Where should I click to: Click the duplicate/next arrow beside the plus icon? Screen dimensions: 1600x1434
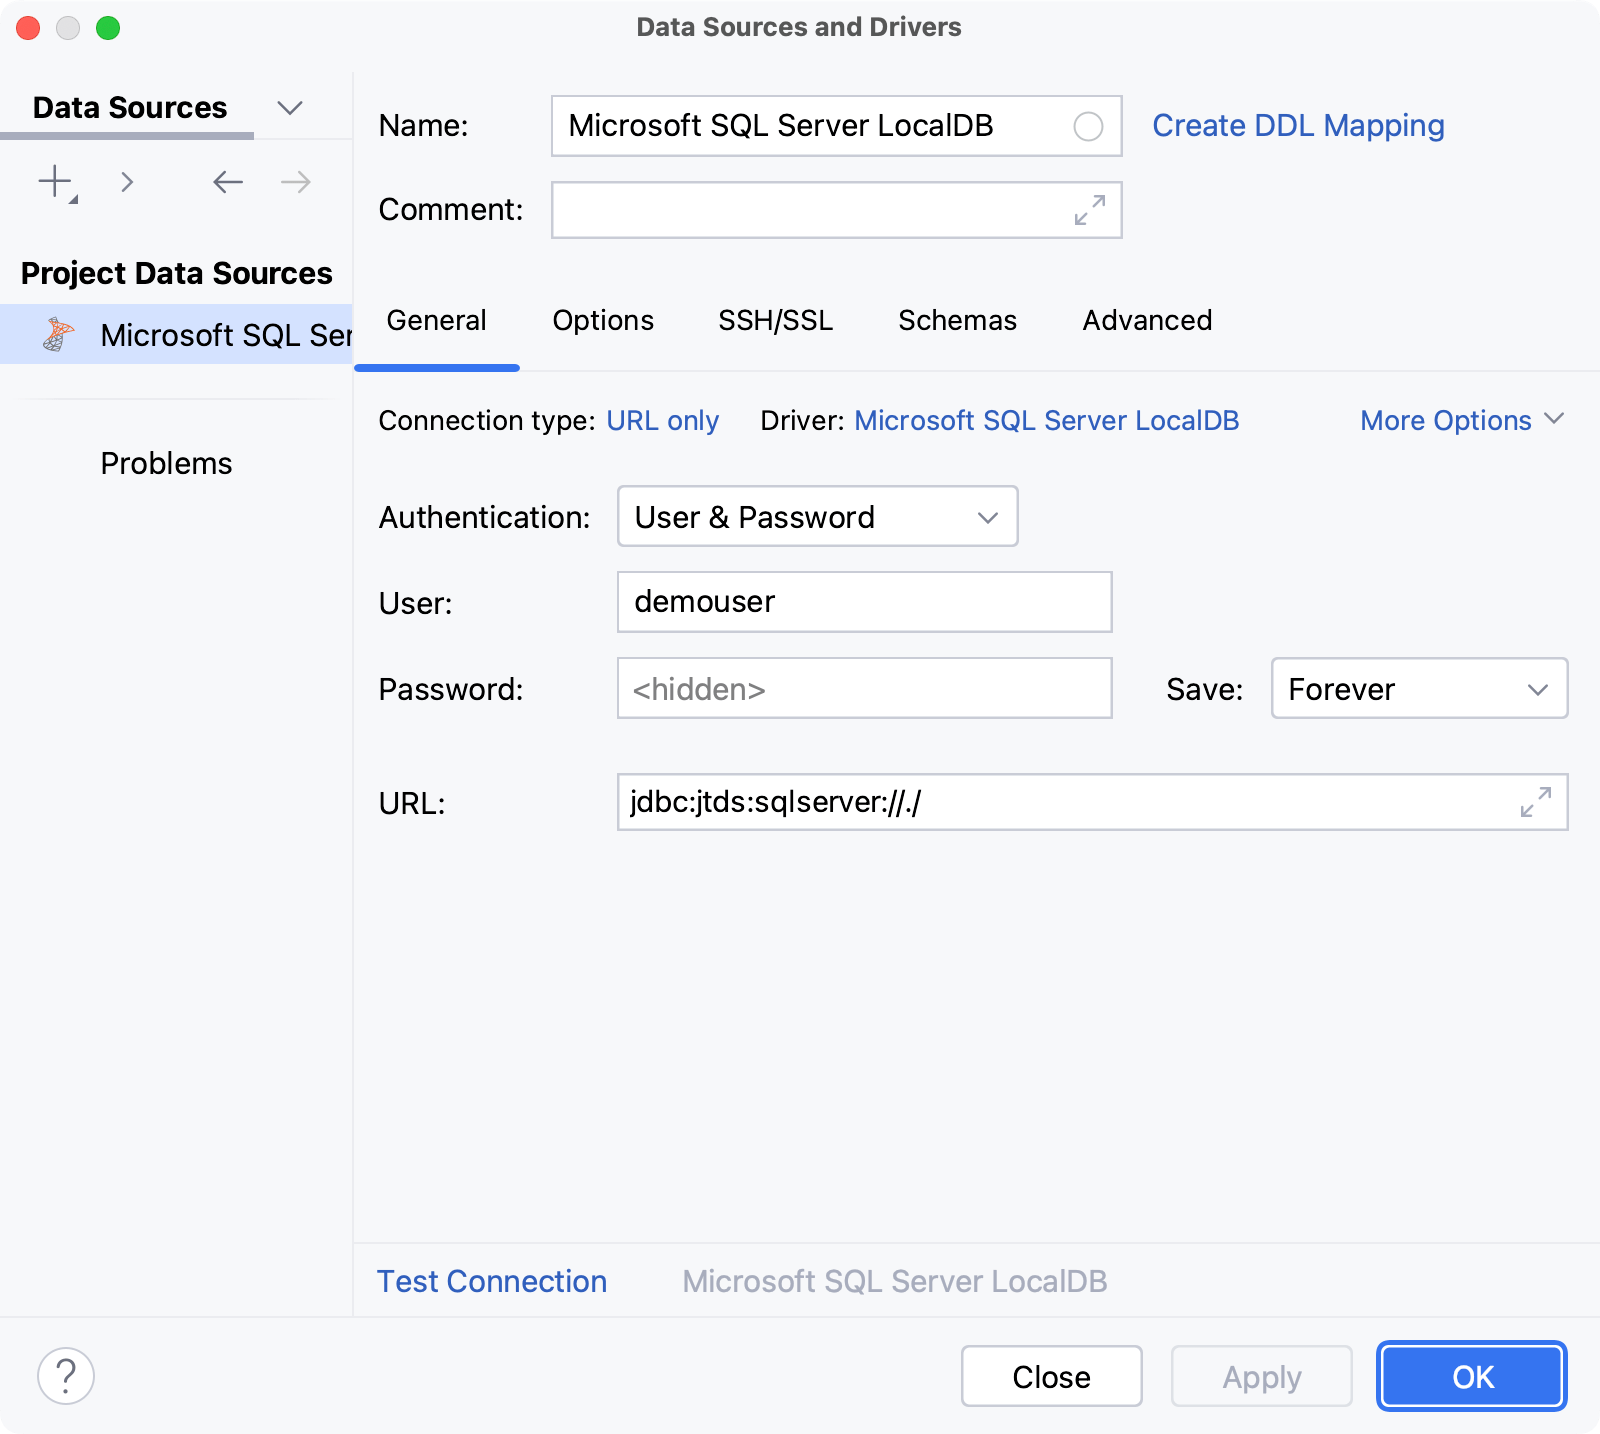[x=127, y=182]
